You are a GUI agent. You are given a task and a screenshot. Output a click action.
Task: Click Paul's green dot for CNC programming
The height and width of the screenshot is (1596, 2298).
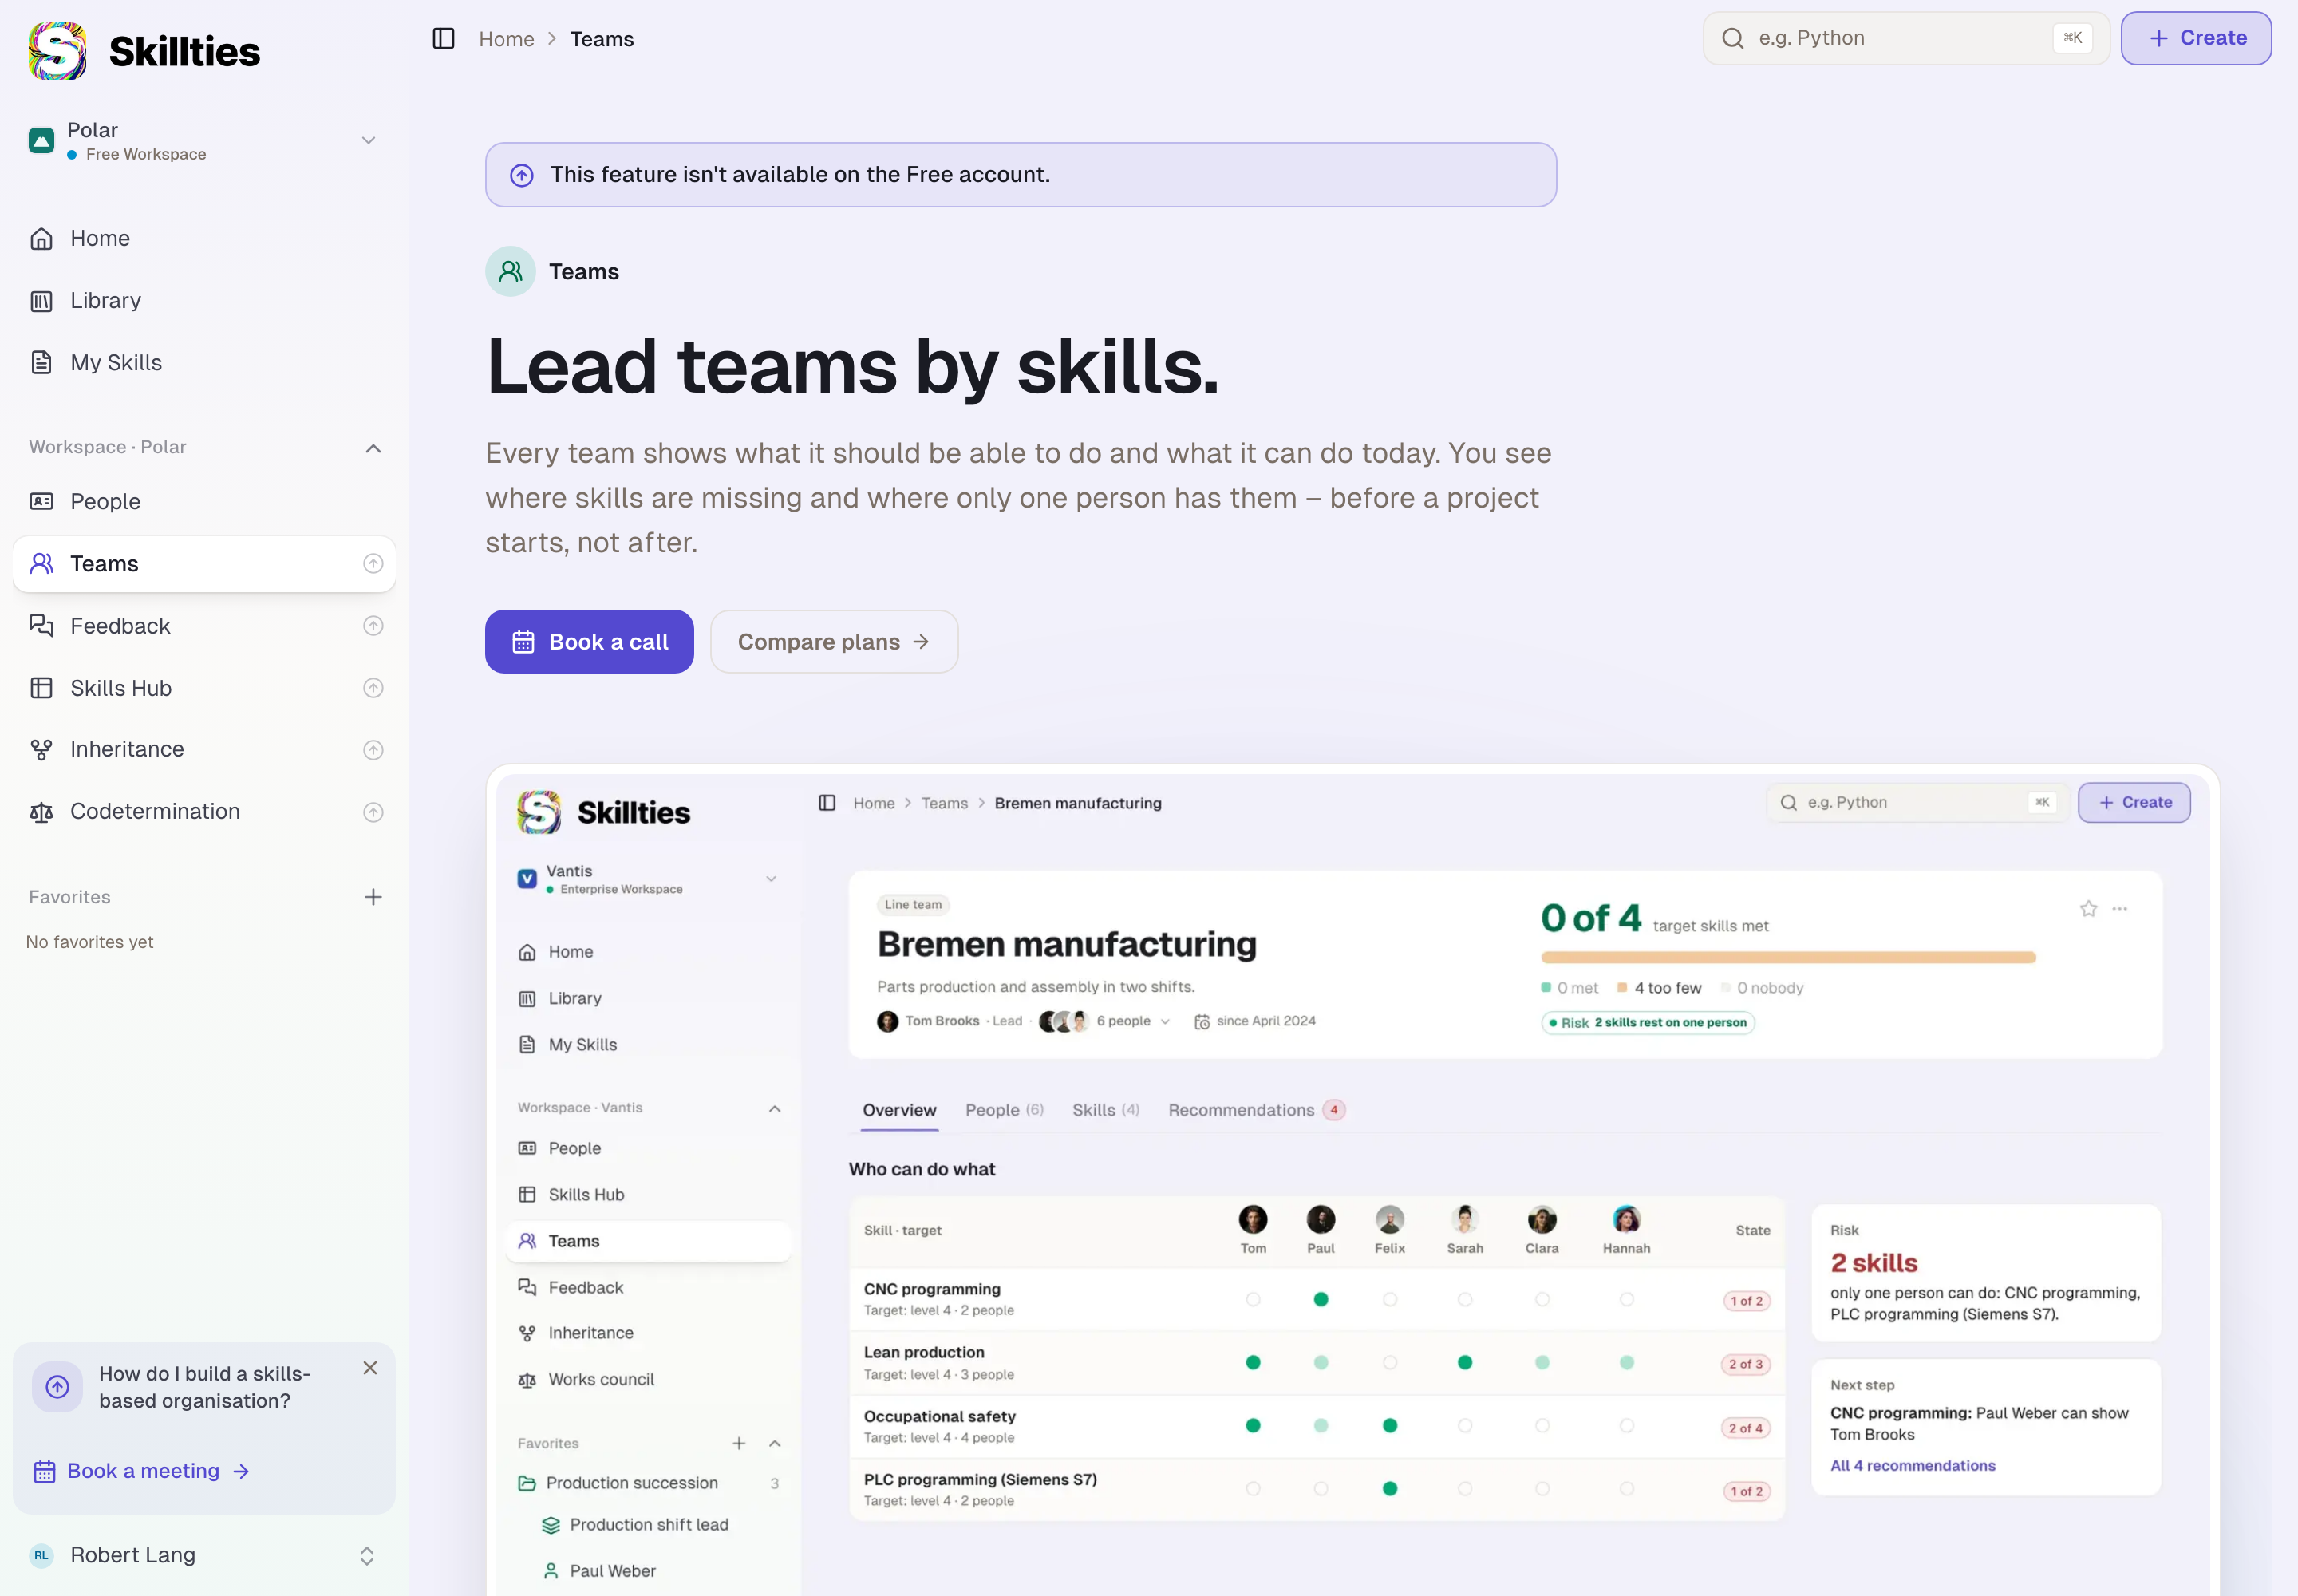(x=1320, y=1299)
